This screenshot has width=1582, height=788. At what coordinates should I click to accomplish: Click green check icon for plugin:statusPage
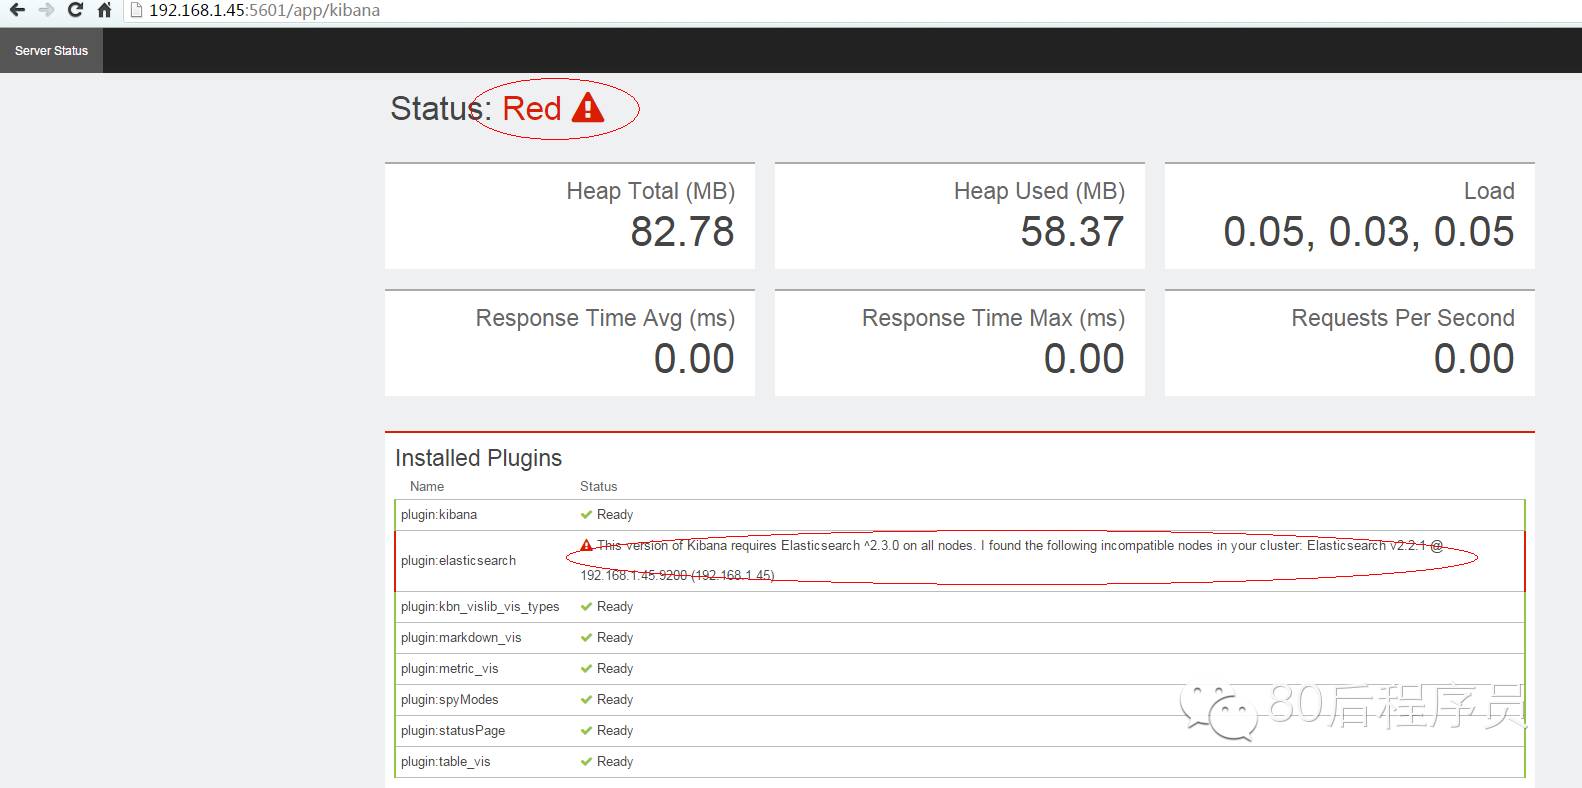587,731
